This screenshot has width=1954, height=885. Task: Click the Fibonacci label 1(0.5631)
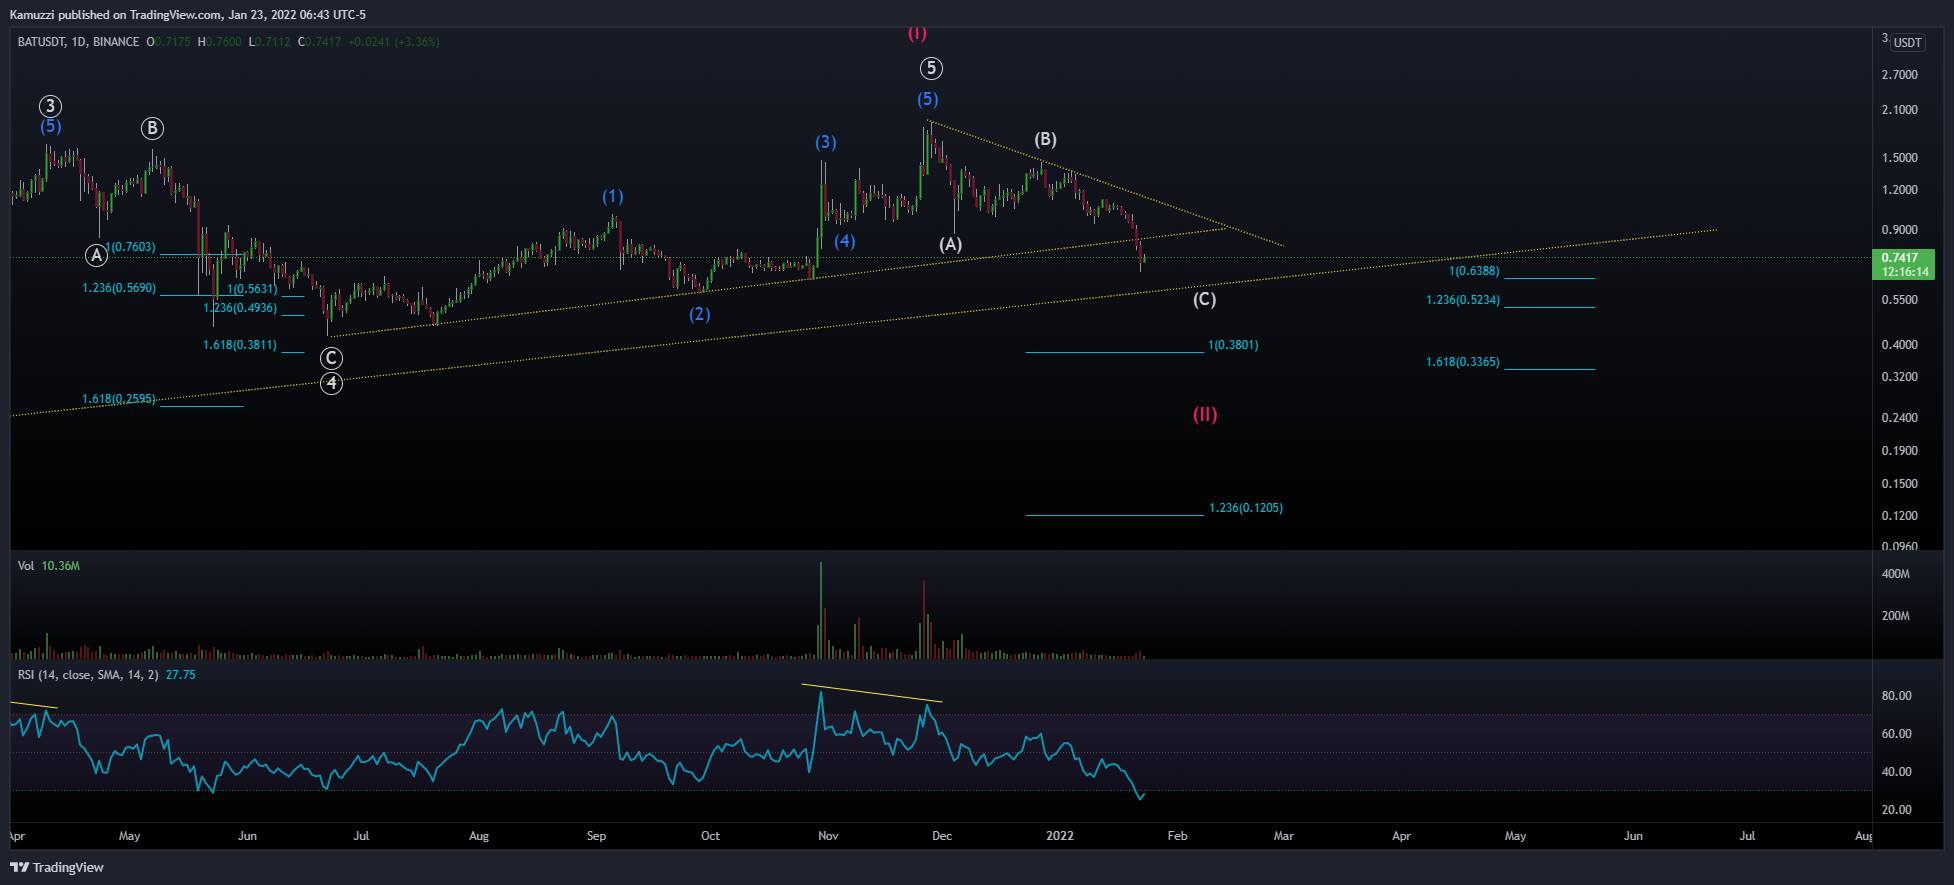click(252, 289)
